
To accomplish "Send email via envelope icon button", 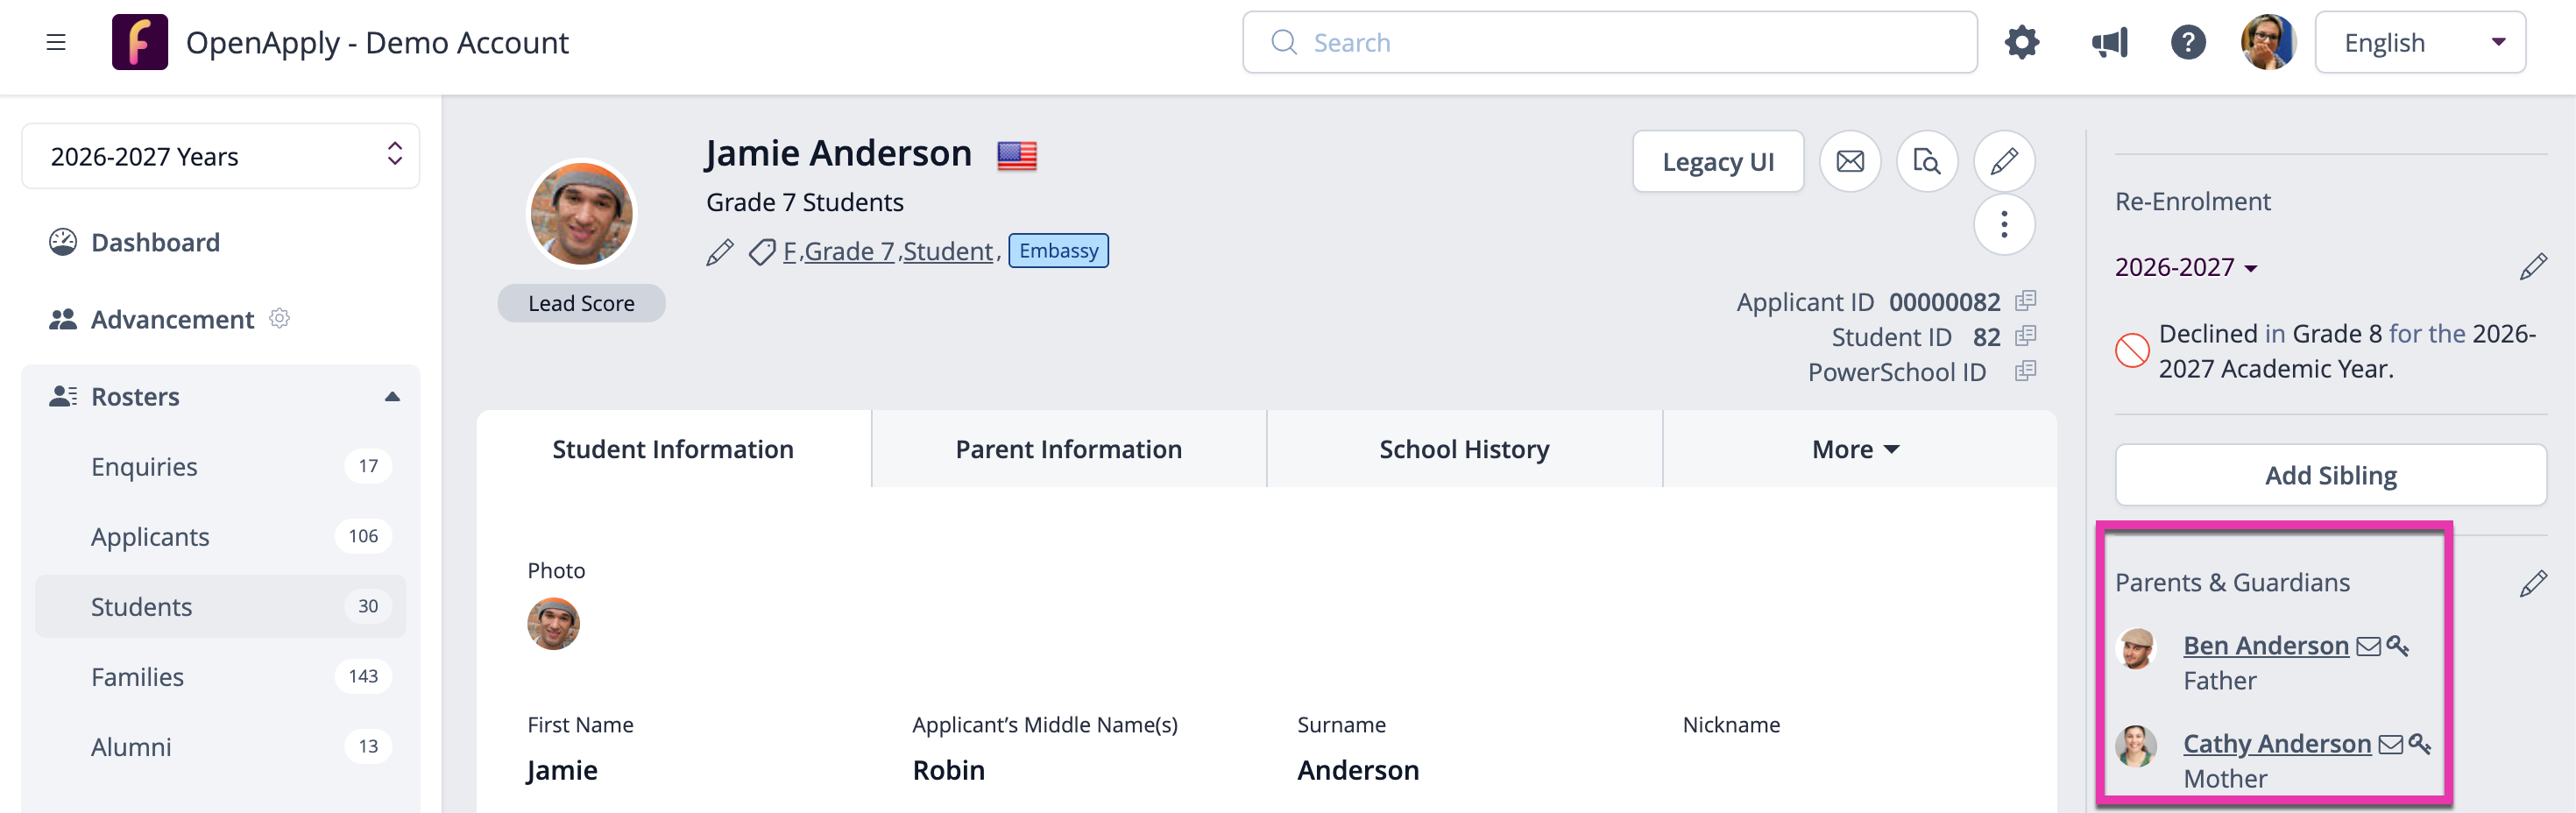I will (1850, 161).
